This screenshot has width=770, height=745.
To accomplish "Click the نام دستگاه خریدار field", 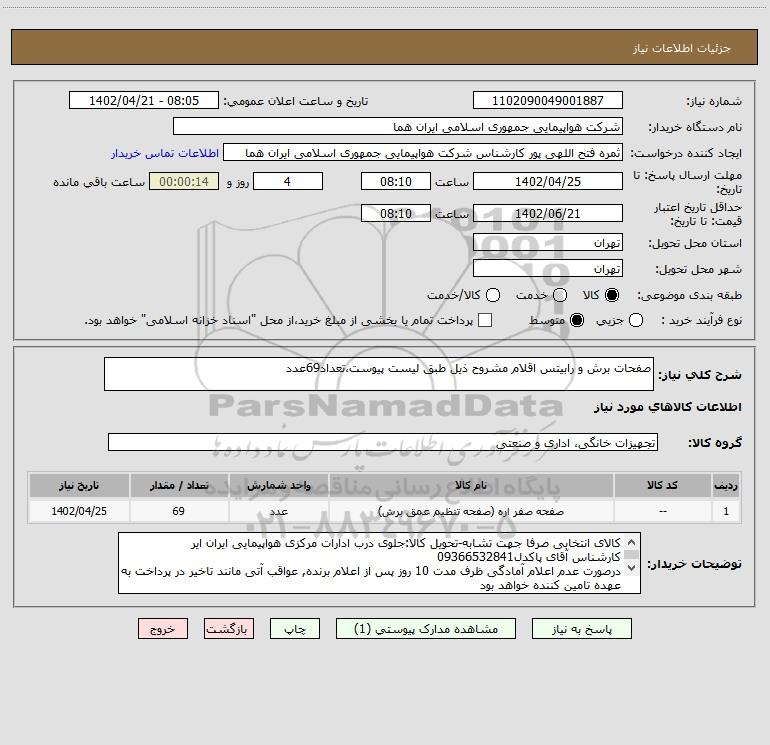I will [x=398, y=127].
